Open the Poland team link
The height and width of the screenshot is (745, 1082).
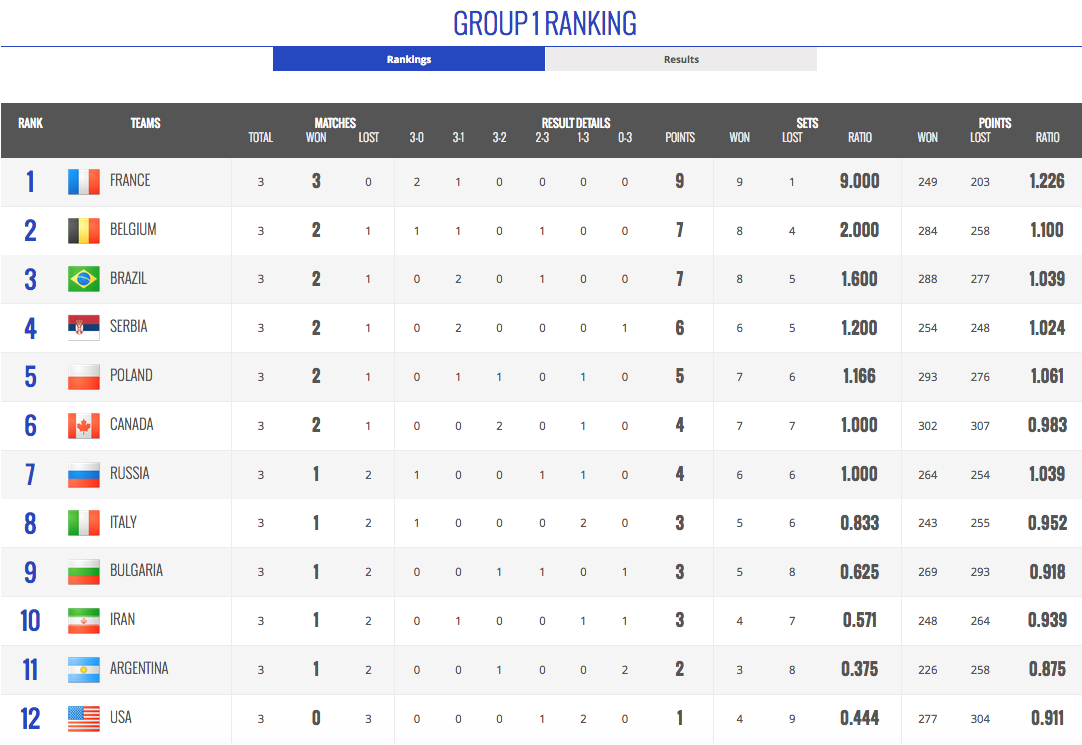point(131,376)
